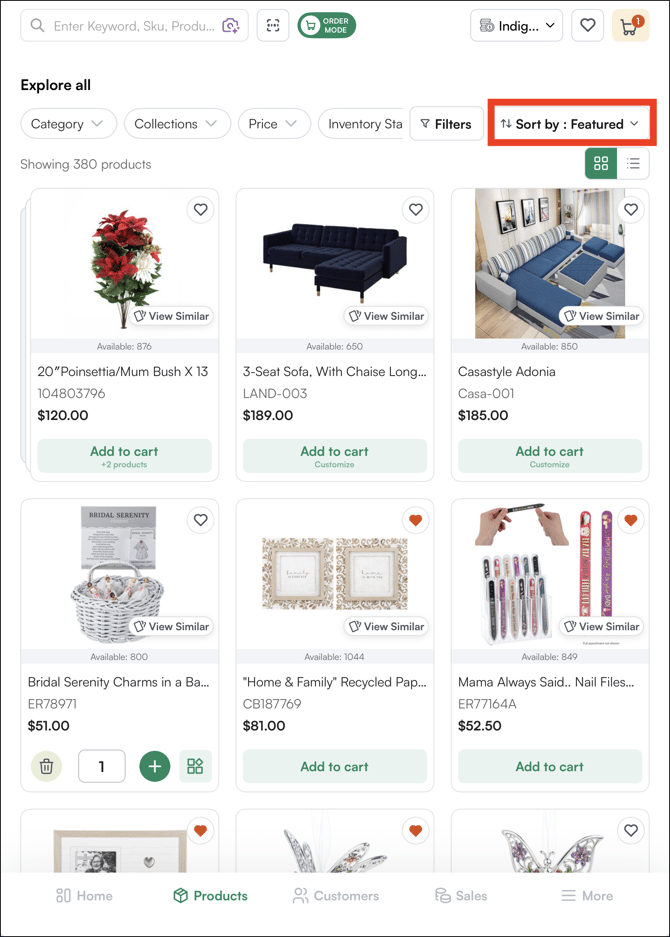
Task: Open the barcode scanner icon
Action: coord(273,26)
